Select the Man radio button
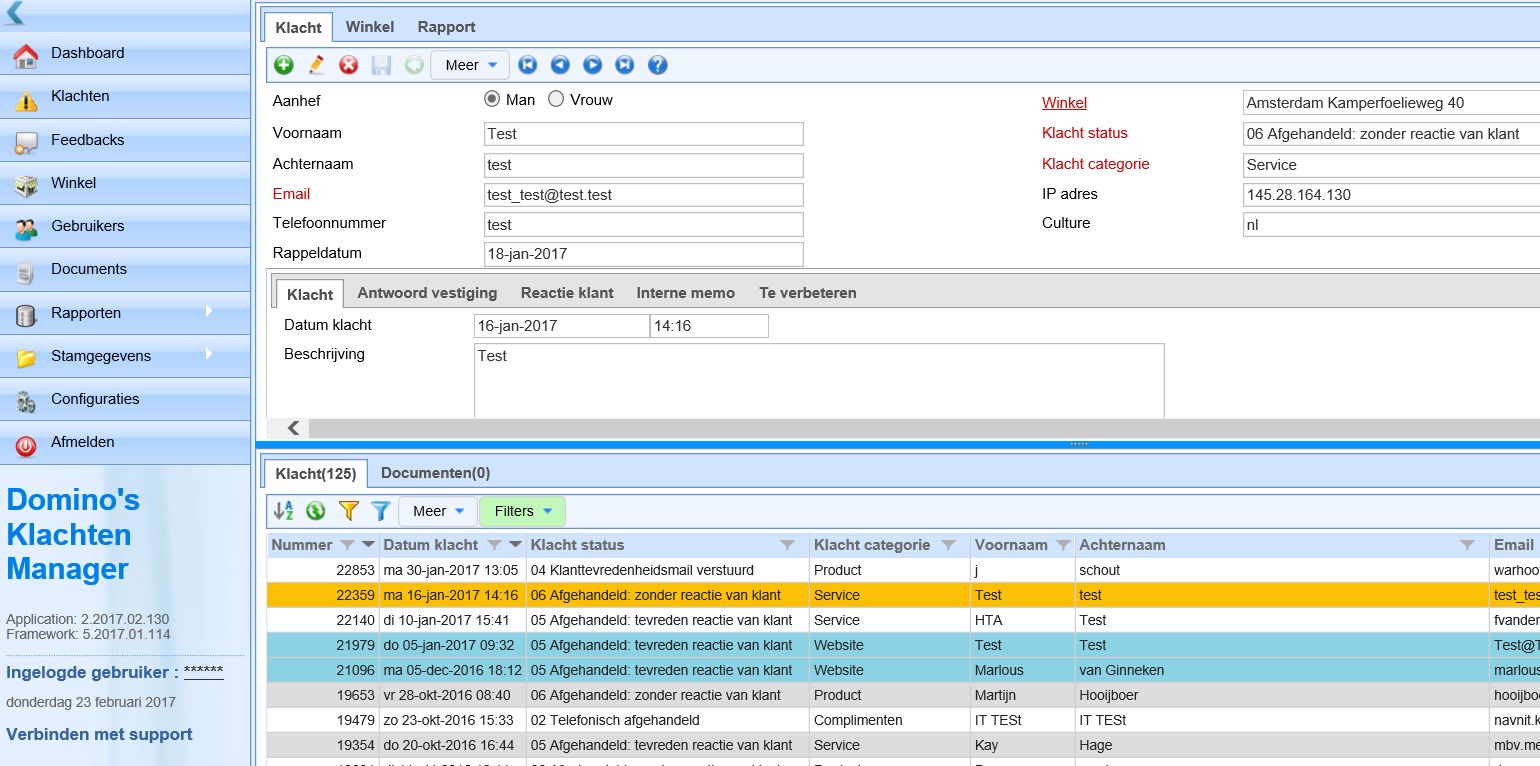The width and height of the screenshot is (1540, 766). [491, 99]
